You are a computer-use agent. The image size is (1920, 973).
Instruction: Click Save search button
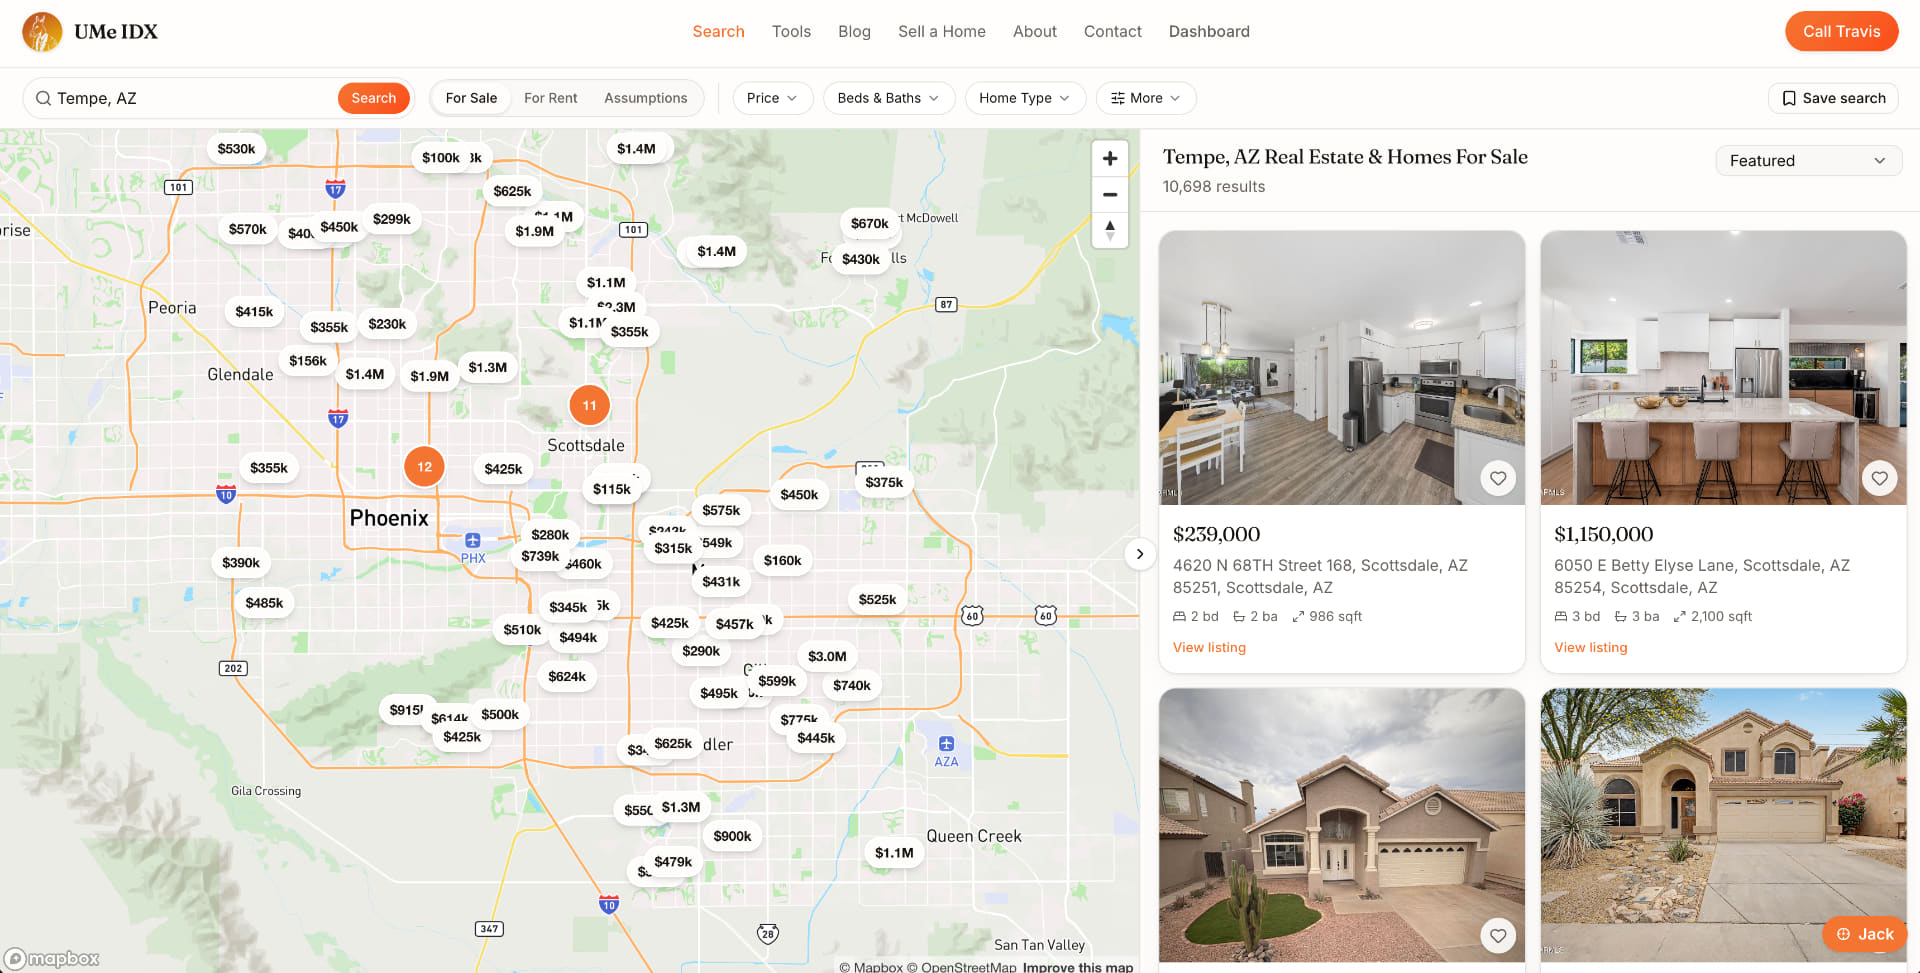pos(1833,98)
